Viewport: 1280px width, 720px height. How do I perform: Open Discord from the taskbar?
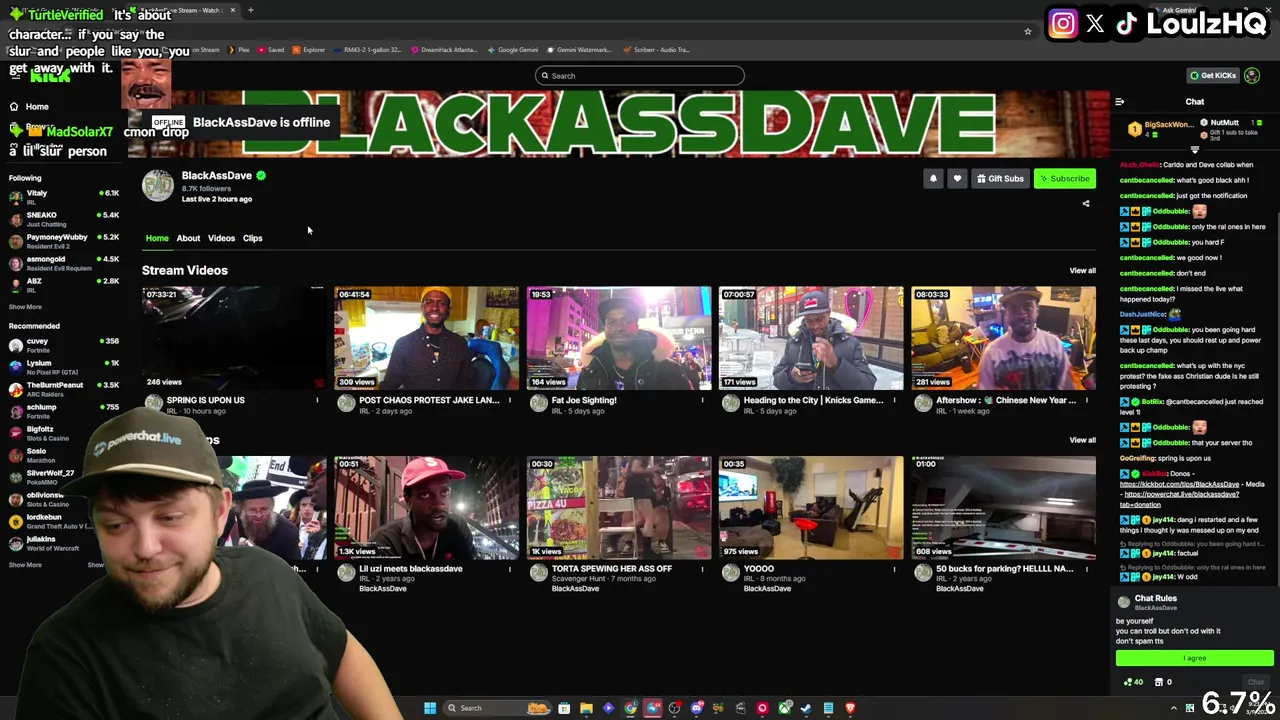pyautogui.click(x=696, y=708)
